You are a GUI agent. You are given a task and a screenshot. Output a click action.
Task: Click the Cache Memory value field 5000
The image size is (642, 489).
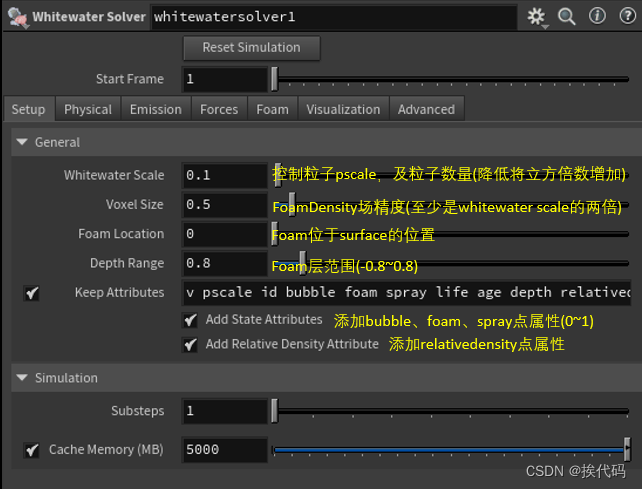coord(224,450)
